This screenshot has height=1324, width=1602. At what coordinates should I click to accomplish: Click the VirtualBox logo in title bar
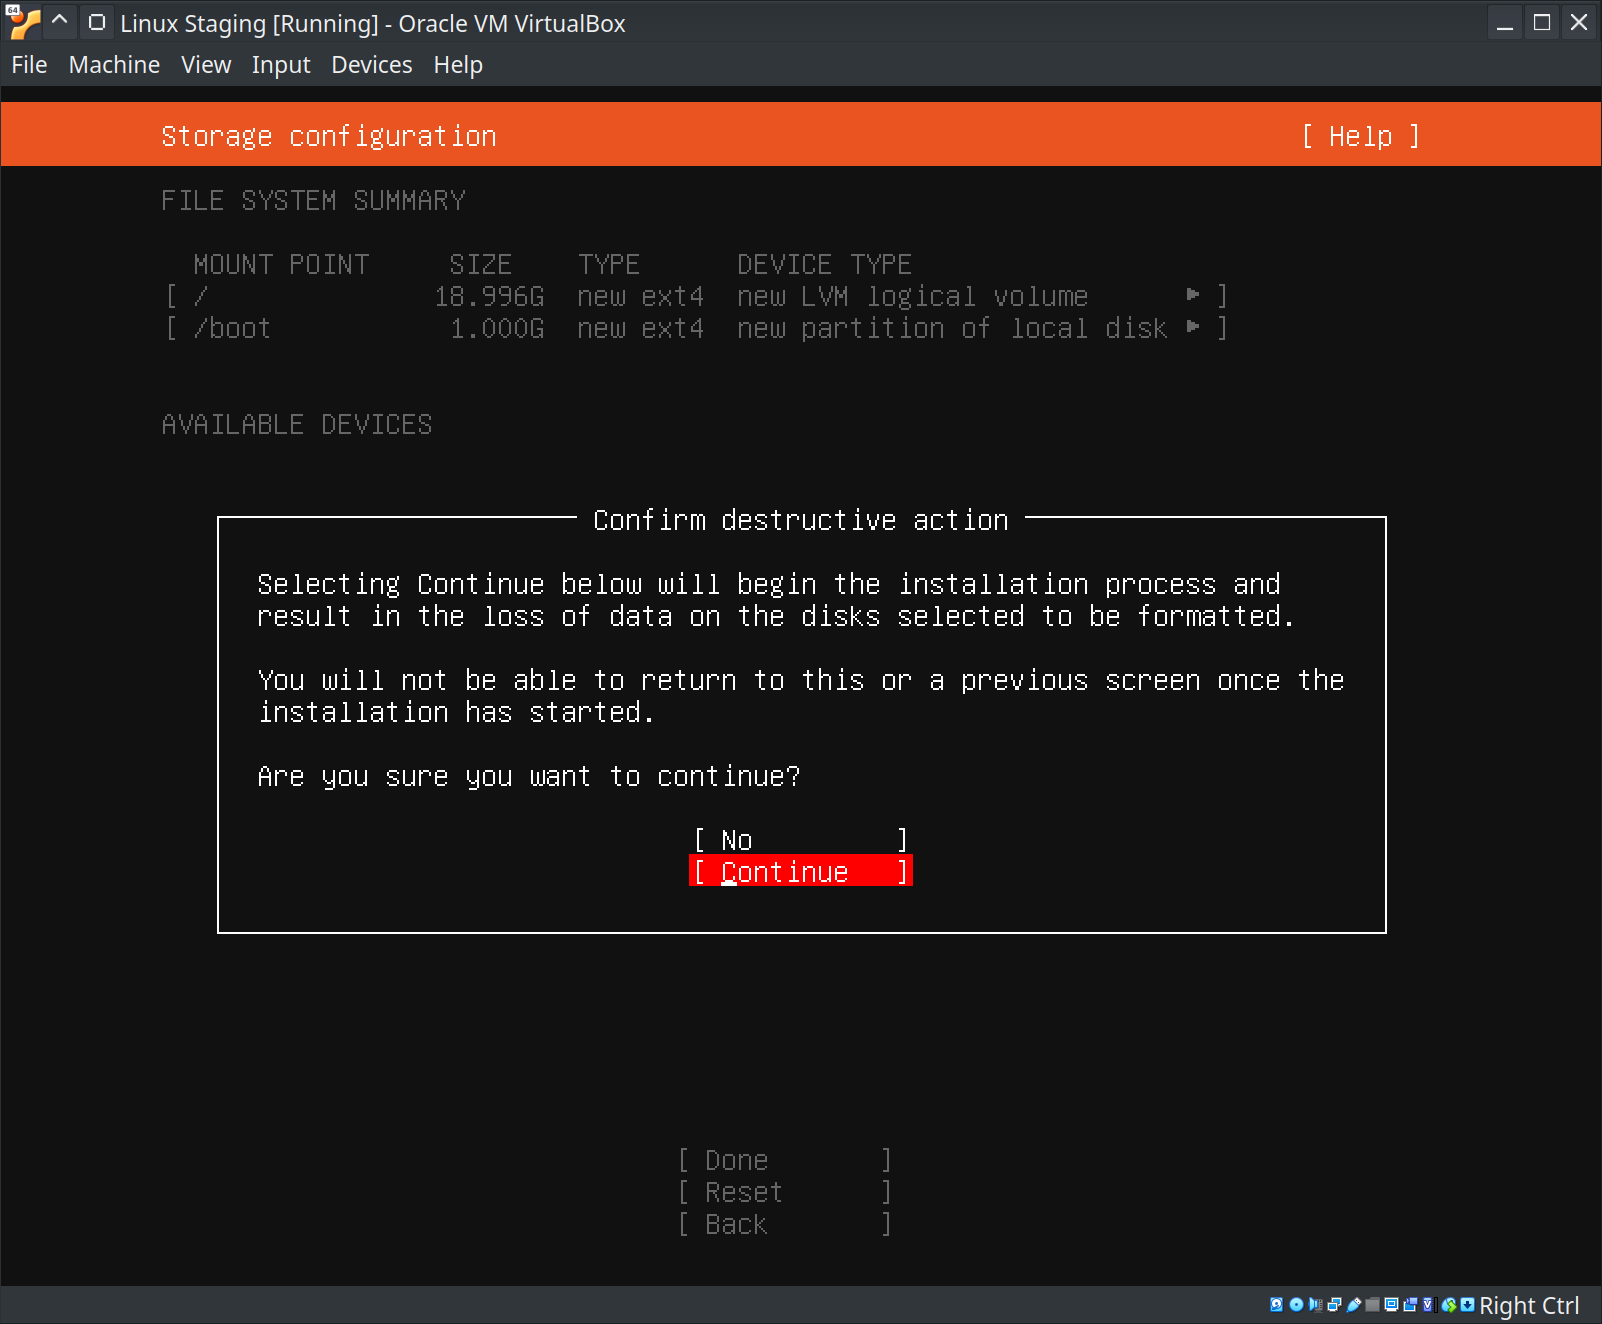pos(23,22)
